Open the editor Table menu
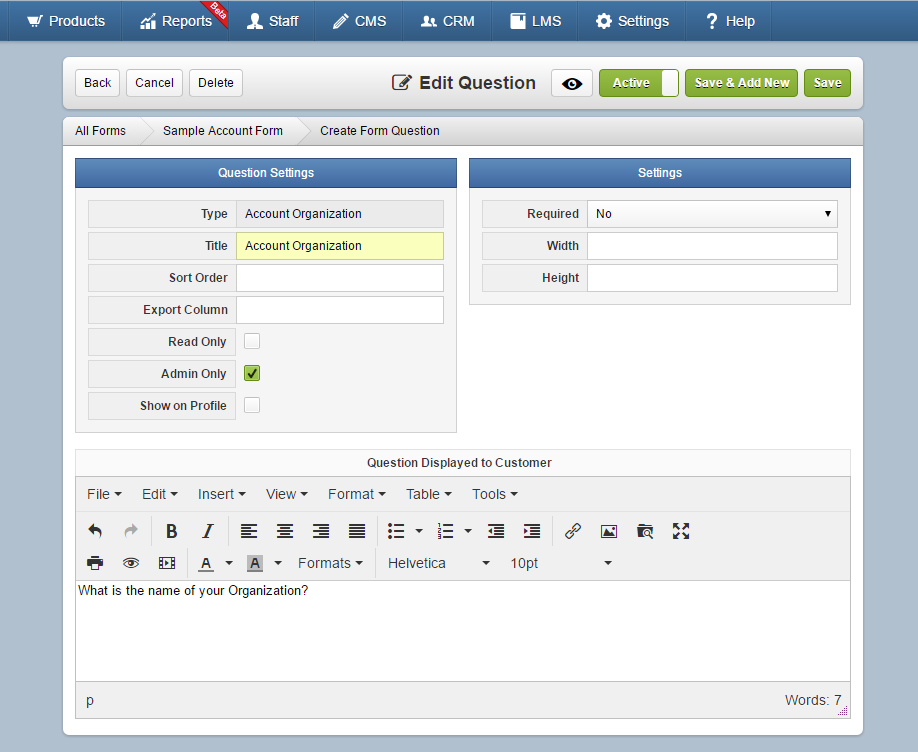 tap(429, 494)
